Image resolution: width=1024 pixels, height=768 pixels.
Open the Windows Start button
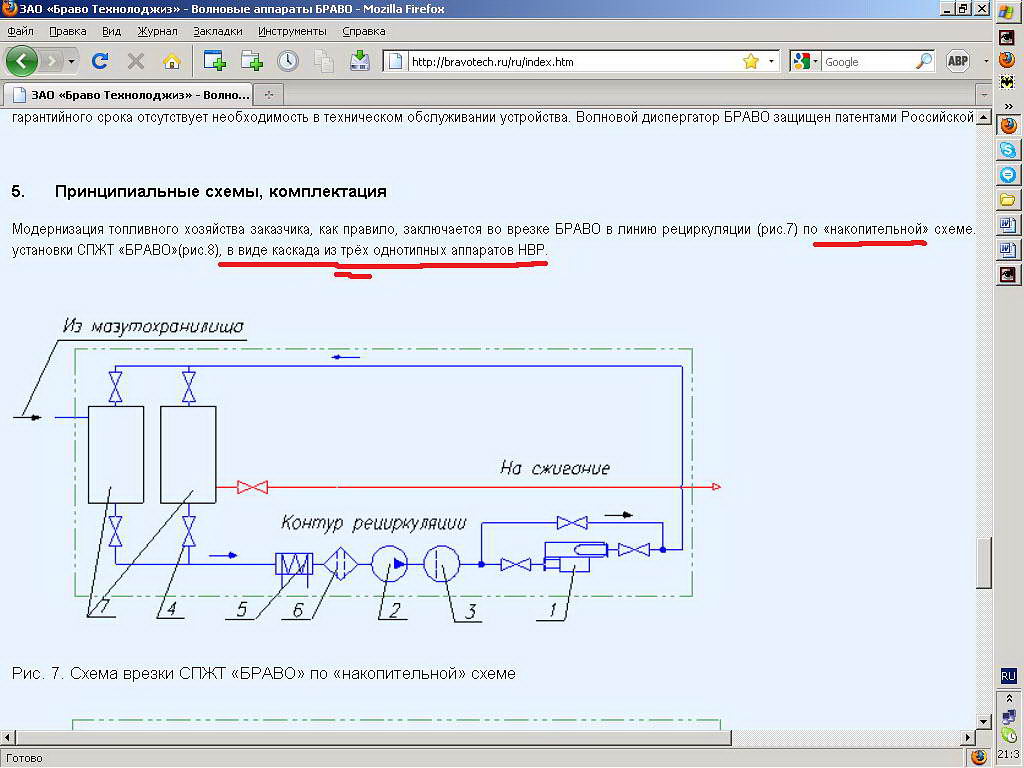[x=1008, y=11]
